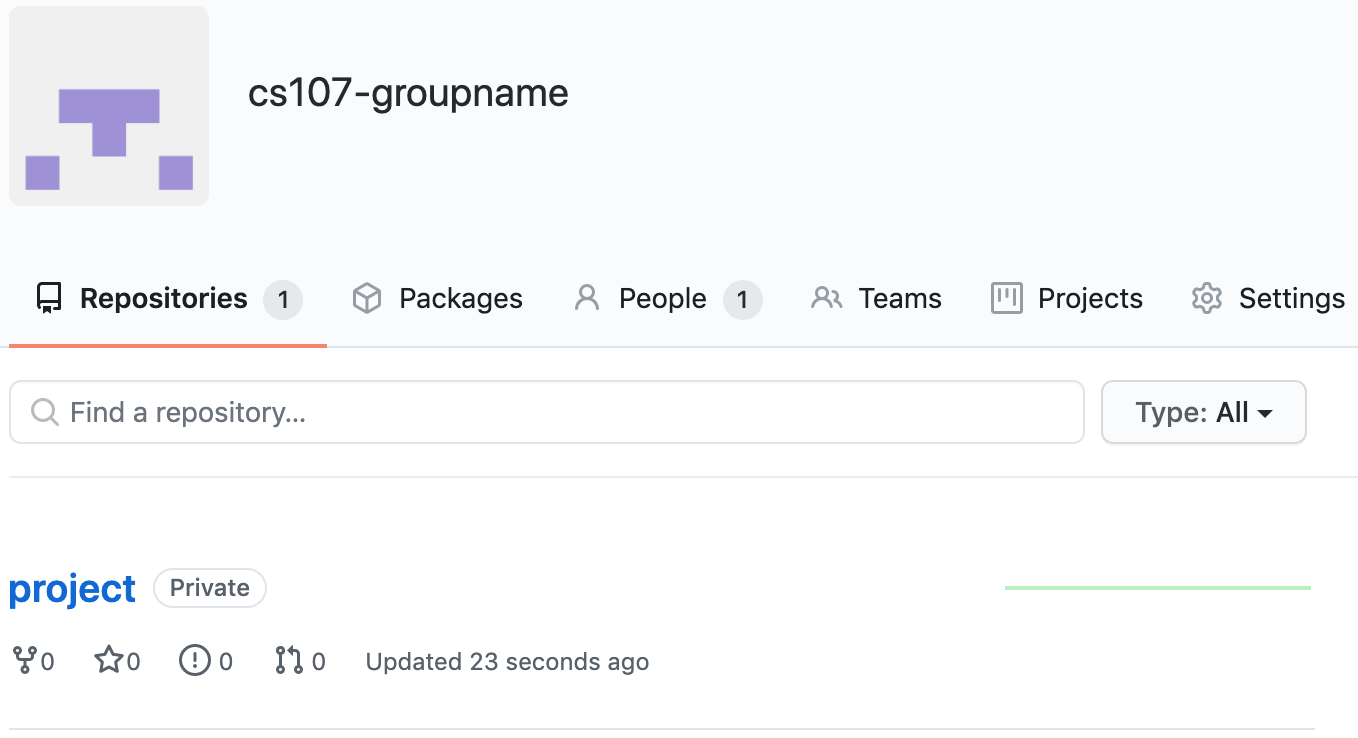Screen dimensions: 1358x738
Task: Focus the Find a repository search field
Action: pyautogui.click(x=547, y=412)
